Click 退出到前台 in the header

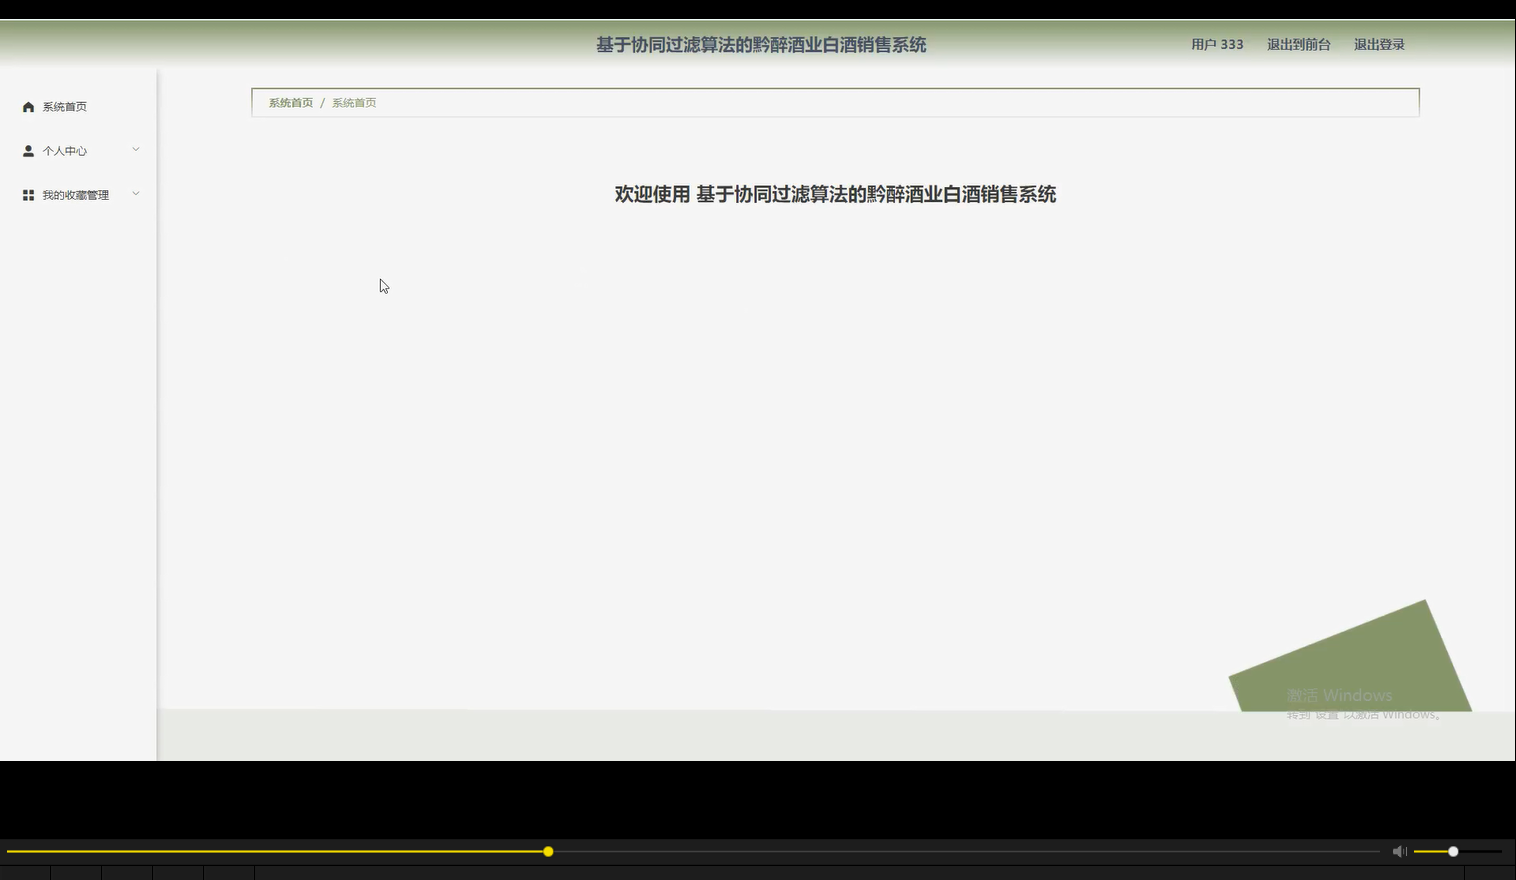pyautogui.click(x=1298, y=44)
